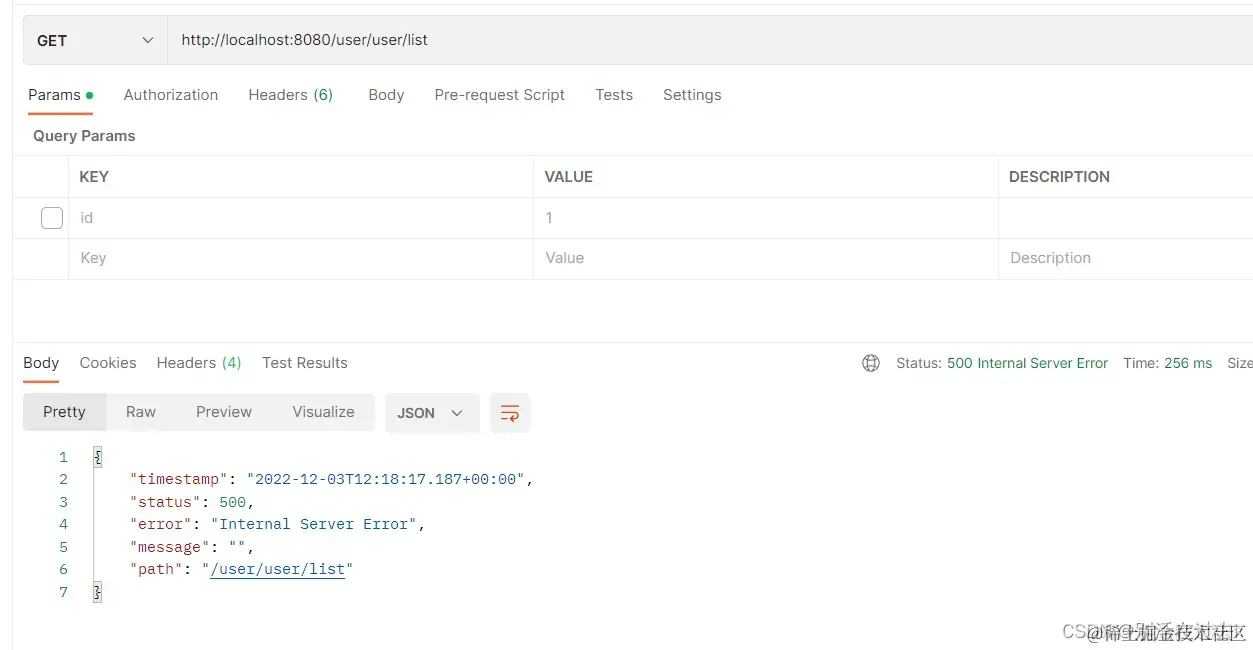Click the "Internal Server Error" error value

[314, 524]
